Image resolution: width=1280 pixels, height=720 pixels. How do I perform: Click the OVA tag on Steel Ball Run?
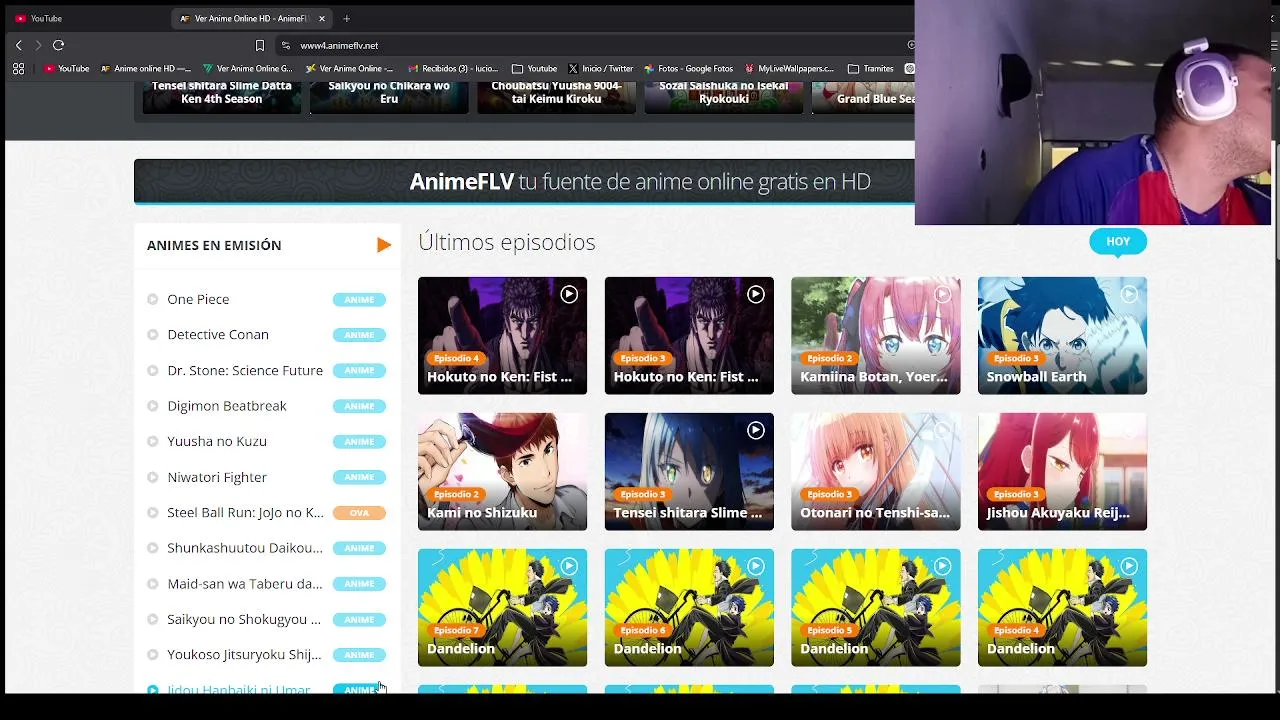(359, 513)
